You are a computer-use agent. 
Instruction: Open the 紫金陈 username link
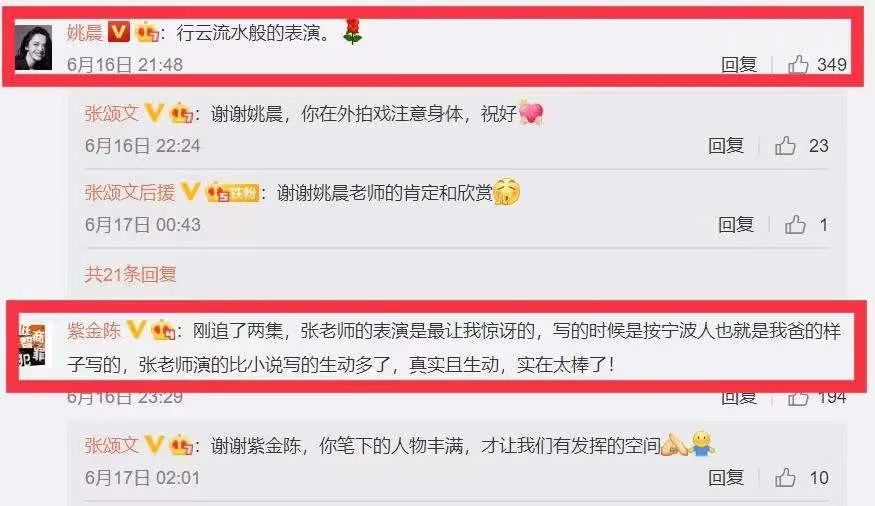point(94,330)
